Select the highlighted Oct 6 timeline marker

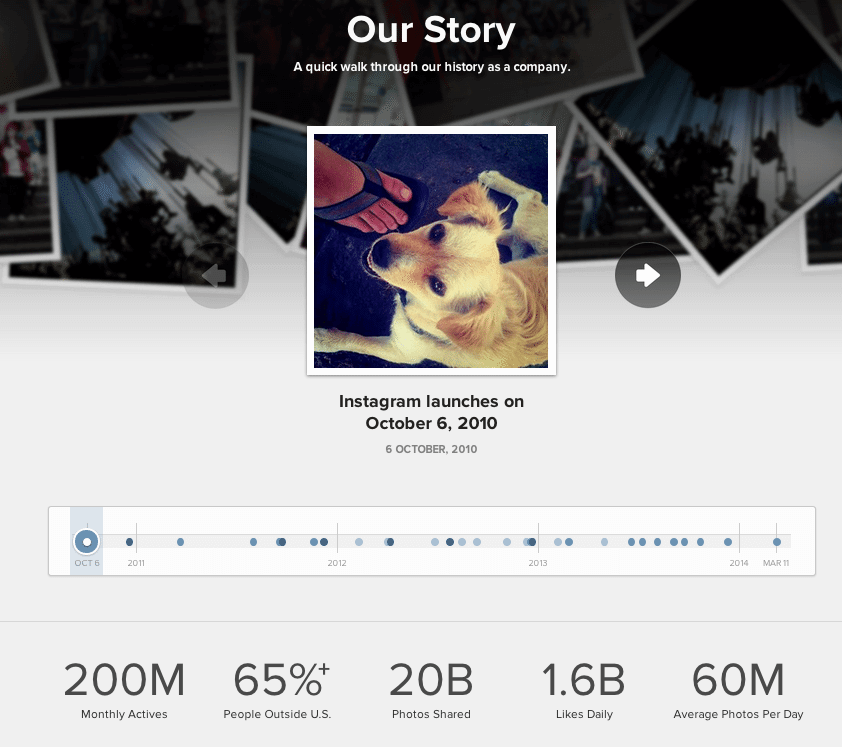click(86, 541)
